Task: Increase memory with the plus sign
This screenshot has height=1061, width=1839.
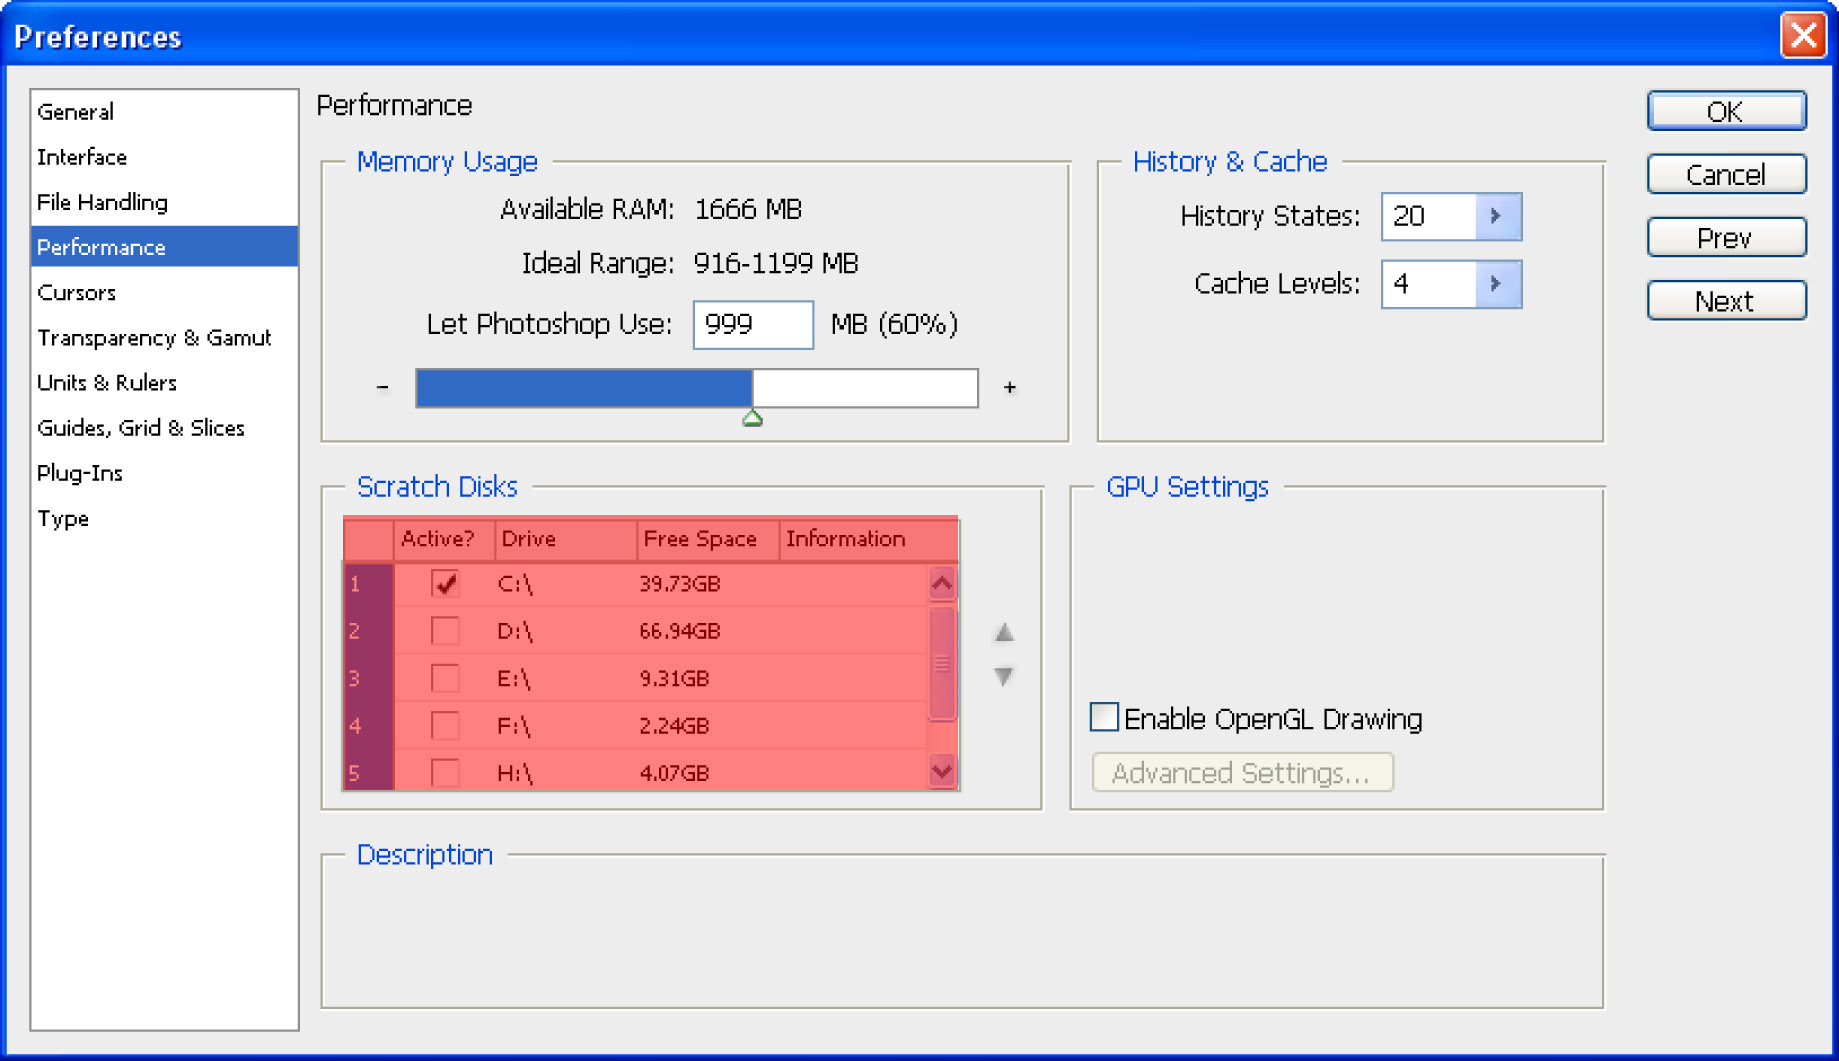Action: point(1010,387)
